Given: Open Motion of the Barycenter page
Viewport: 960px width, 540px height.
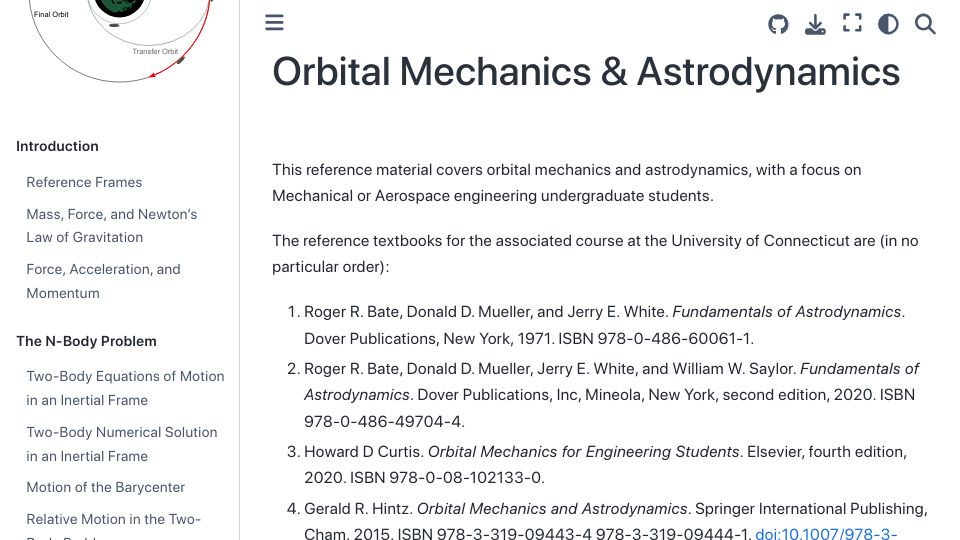Looking at the screenshot, I should pos(105,487).
